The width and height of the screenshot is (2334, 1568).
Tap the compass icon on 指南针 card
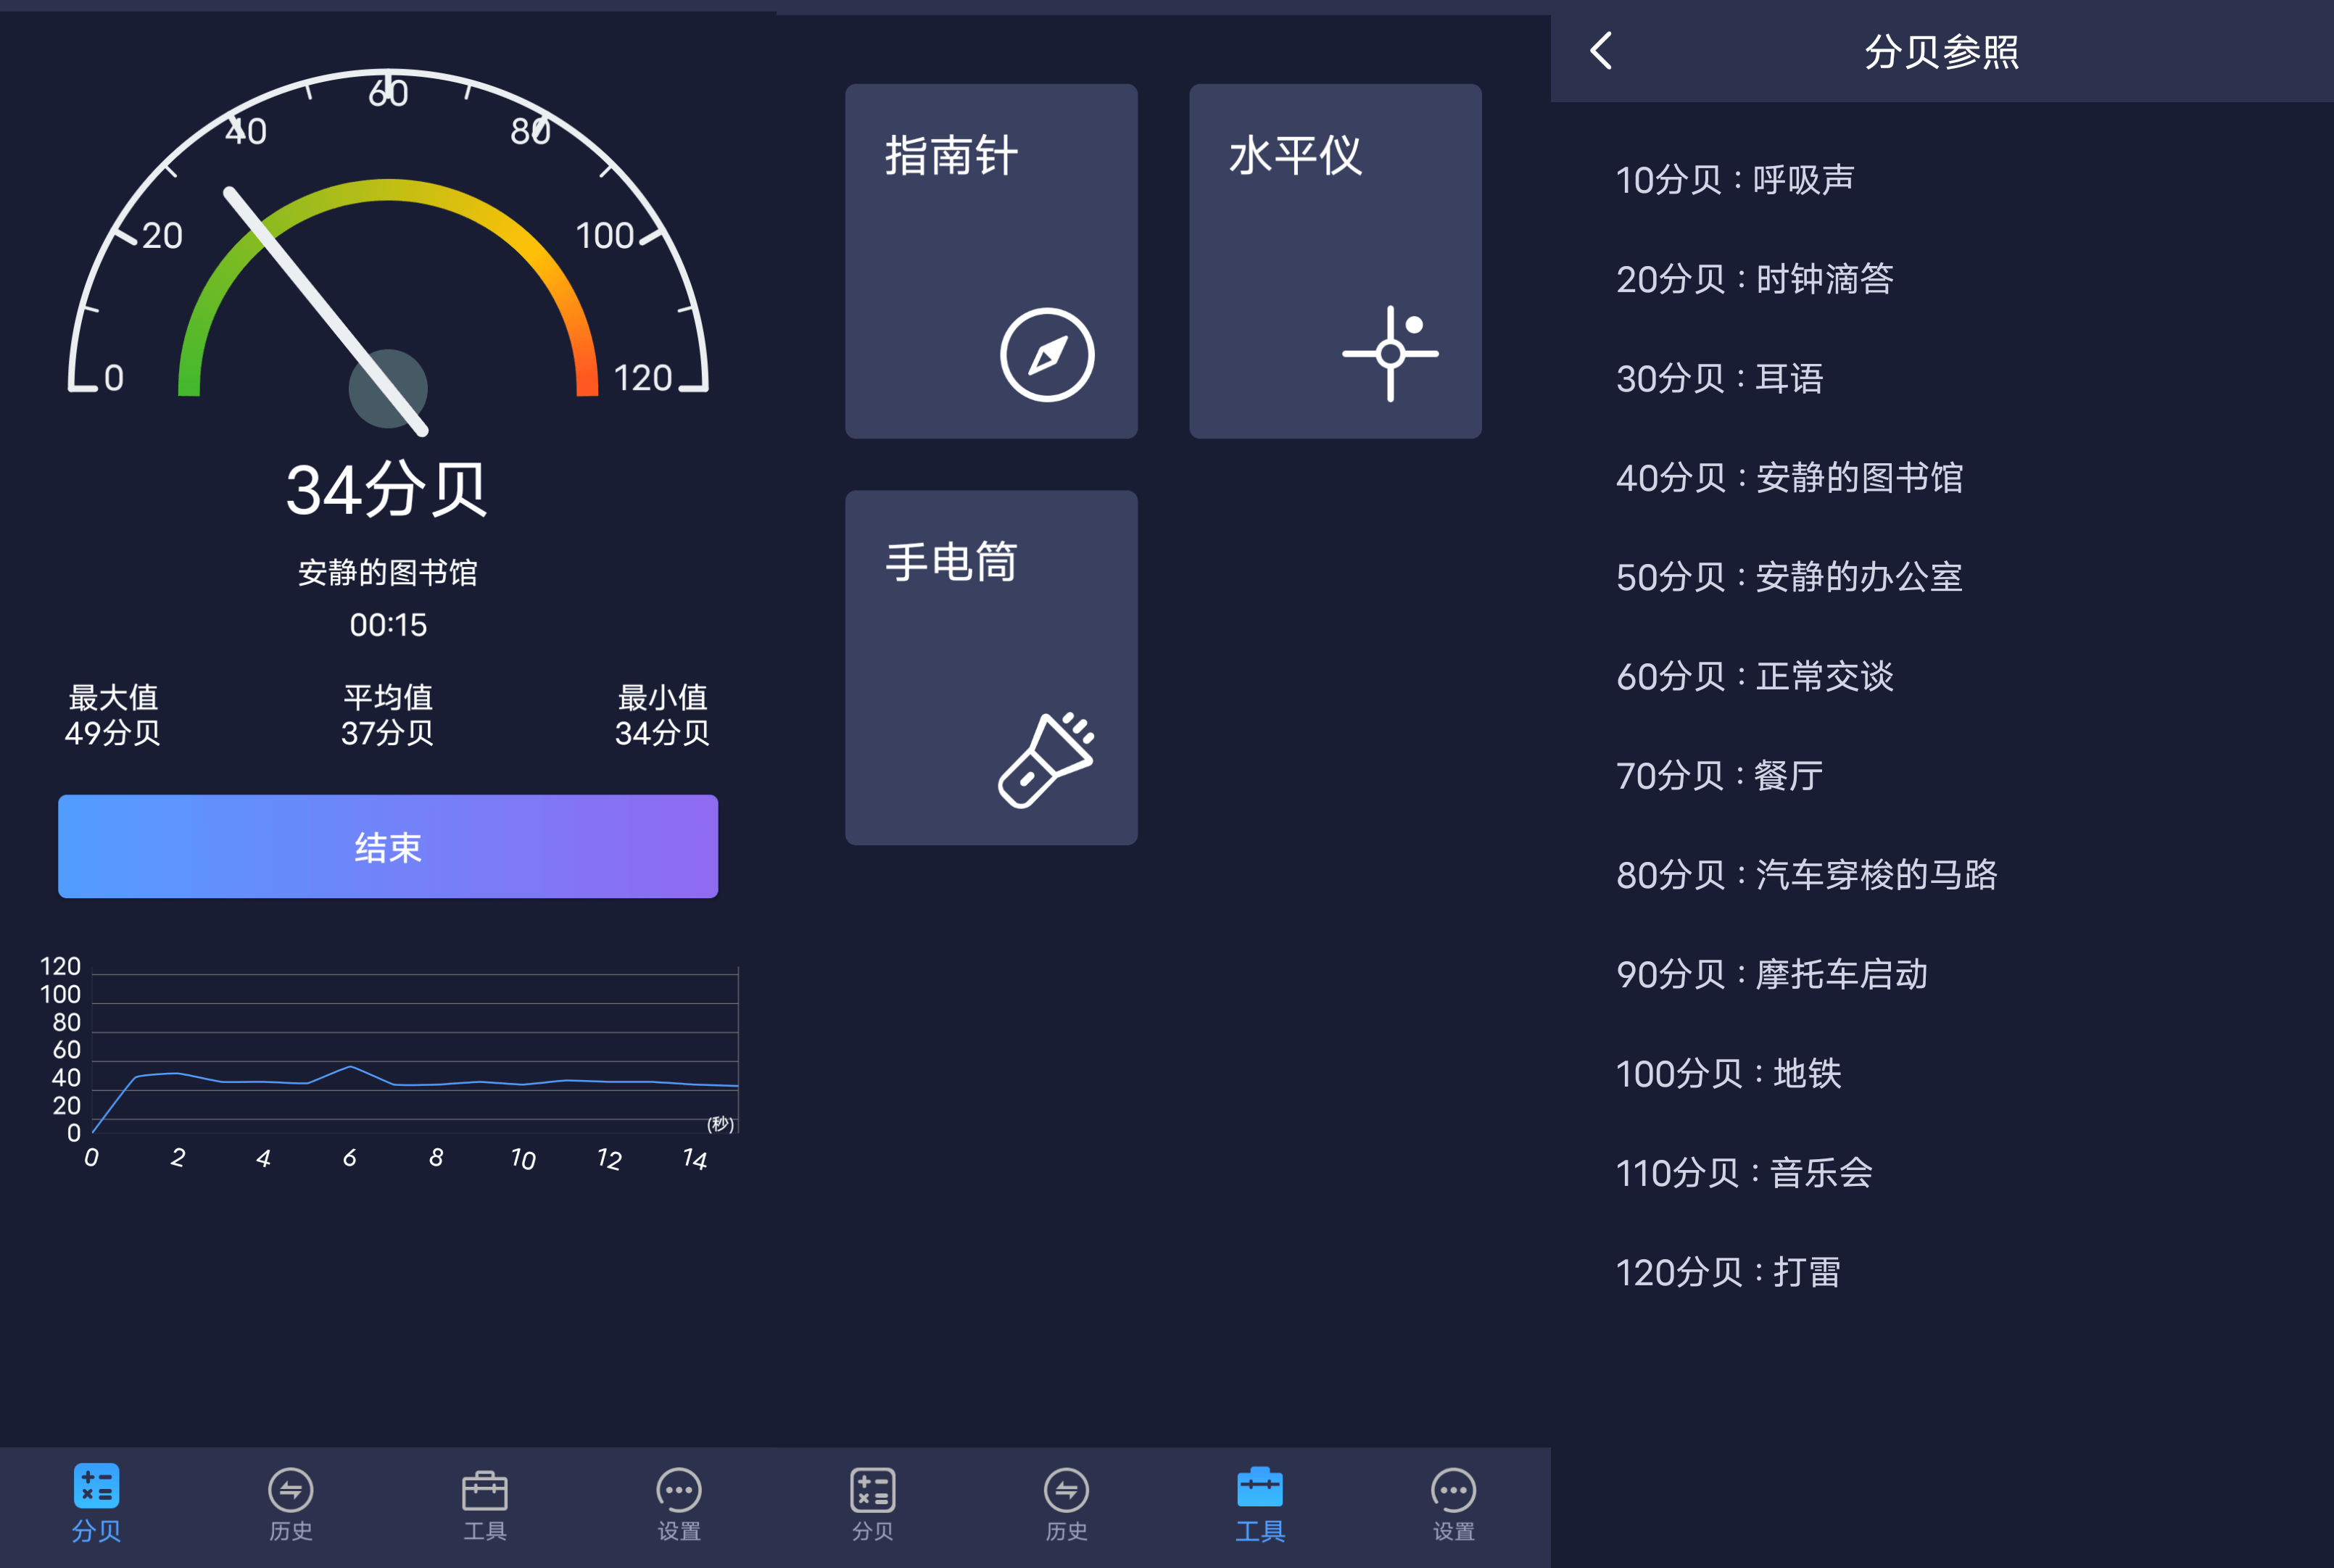click(1047, 355)
